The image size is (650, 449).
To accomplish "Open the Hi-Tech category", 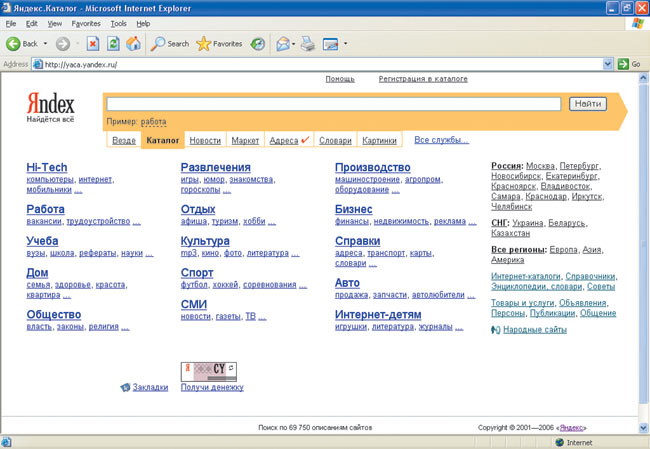I will [x=47, y=167].
